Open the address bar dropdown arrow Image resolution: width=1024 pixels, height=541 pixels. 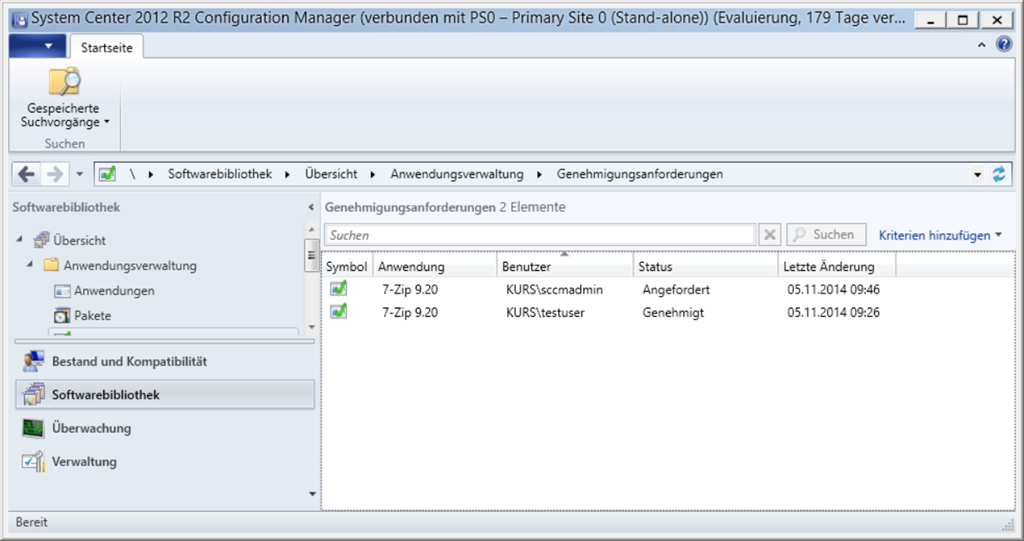pos(977,174)
